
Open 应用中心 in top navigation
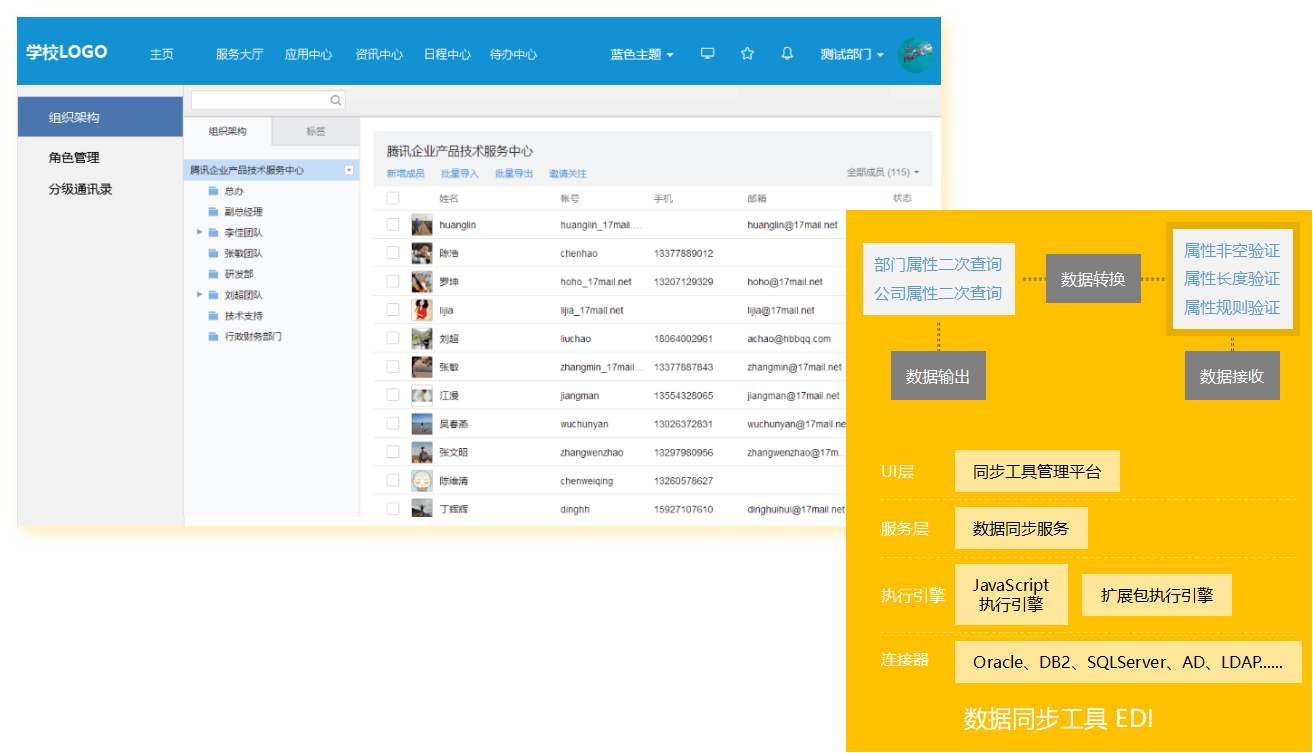[309, 54]
